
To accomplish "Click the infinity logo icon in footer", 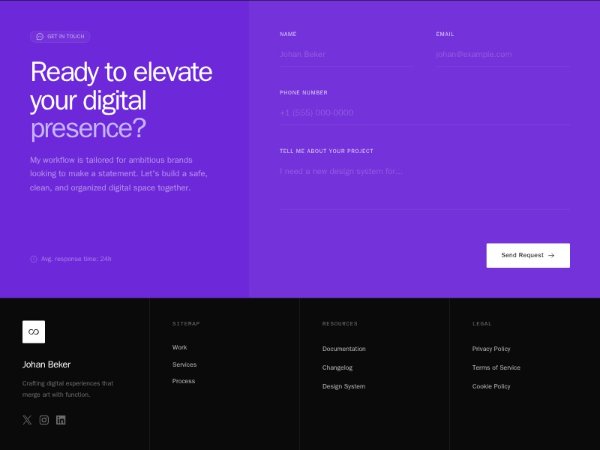I will [33, 332].
